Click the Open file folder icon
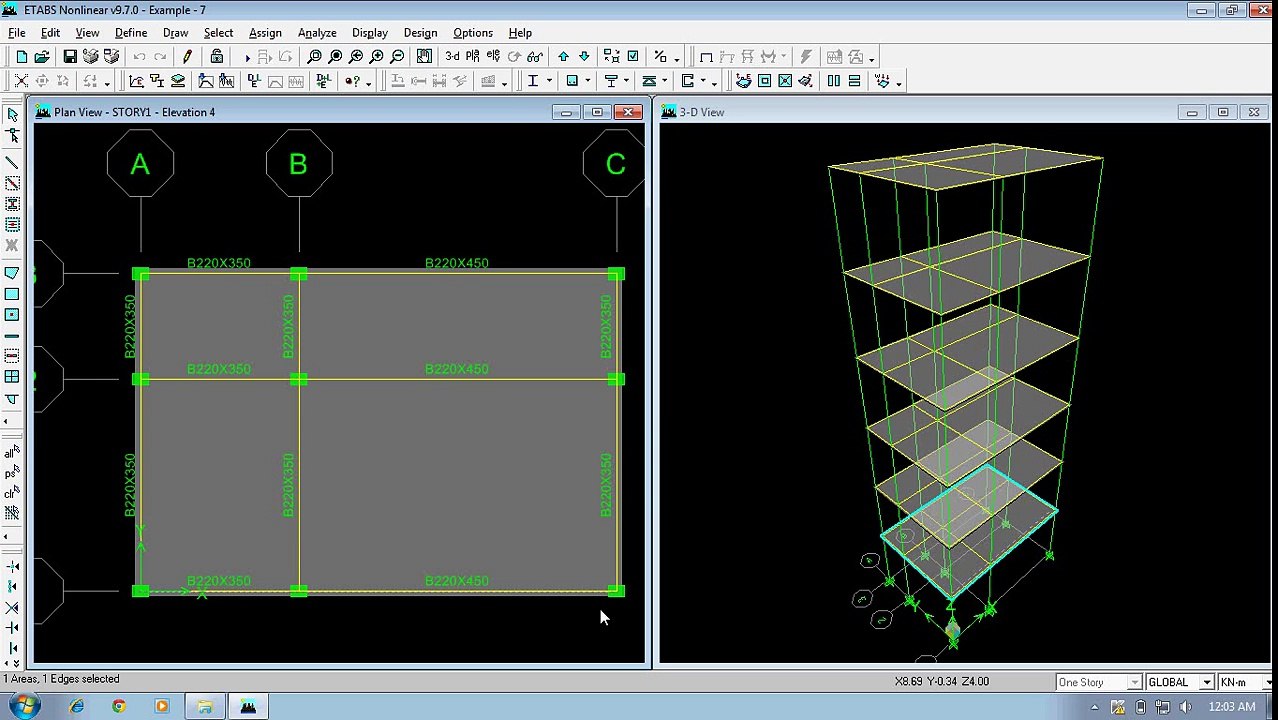This screenshot has width=1278, height=720. coord(42,57)
